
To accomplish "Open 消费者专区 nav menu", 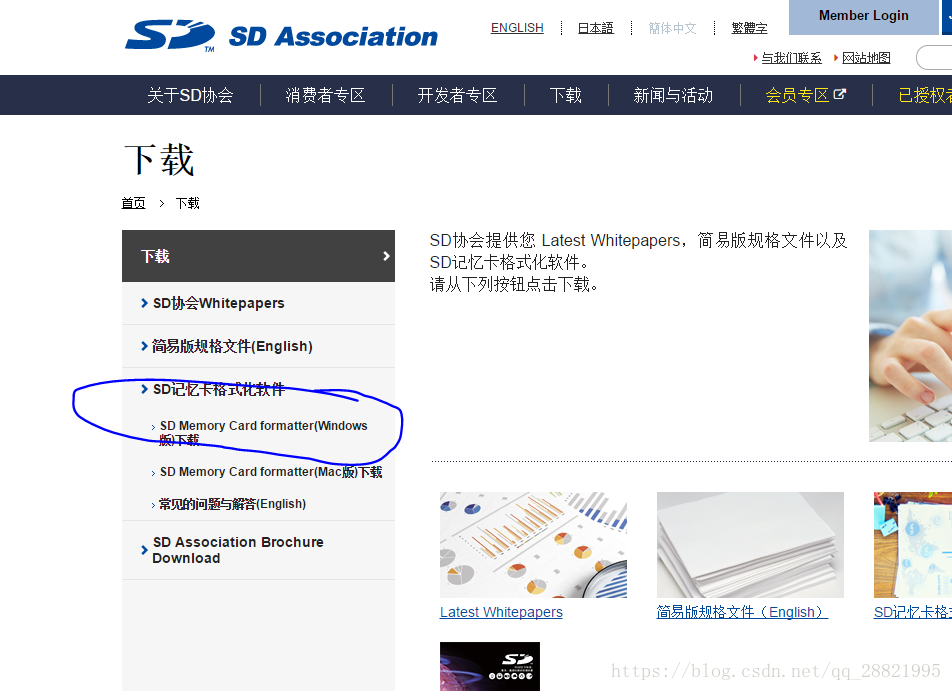I will [325, 95].
